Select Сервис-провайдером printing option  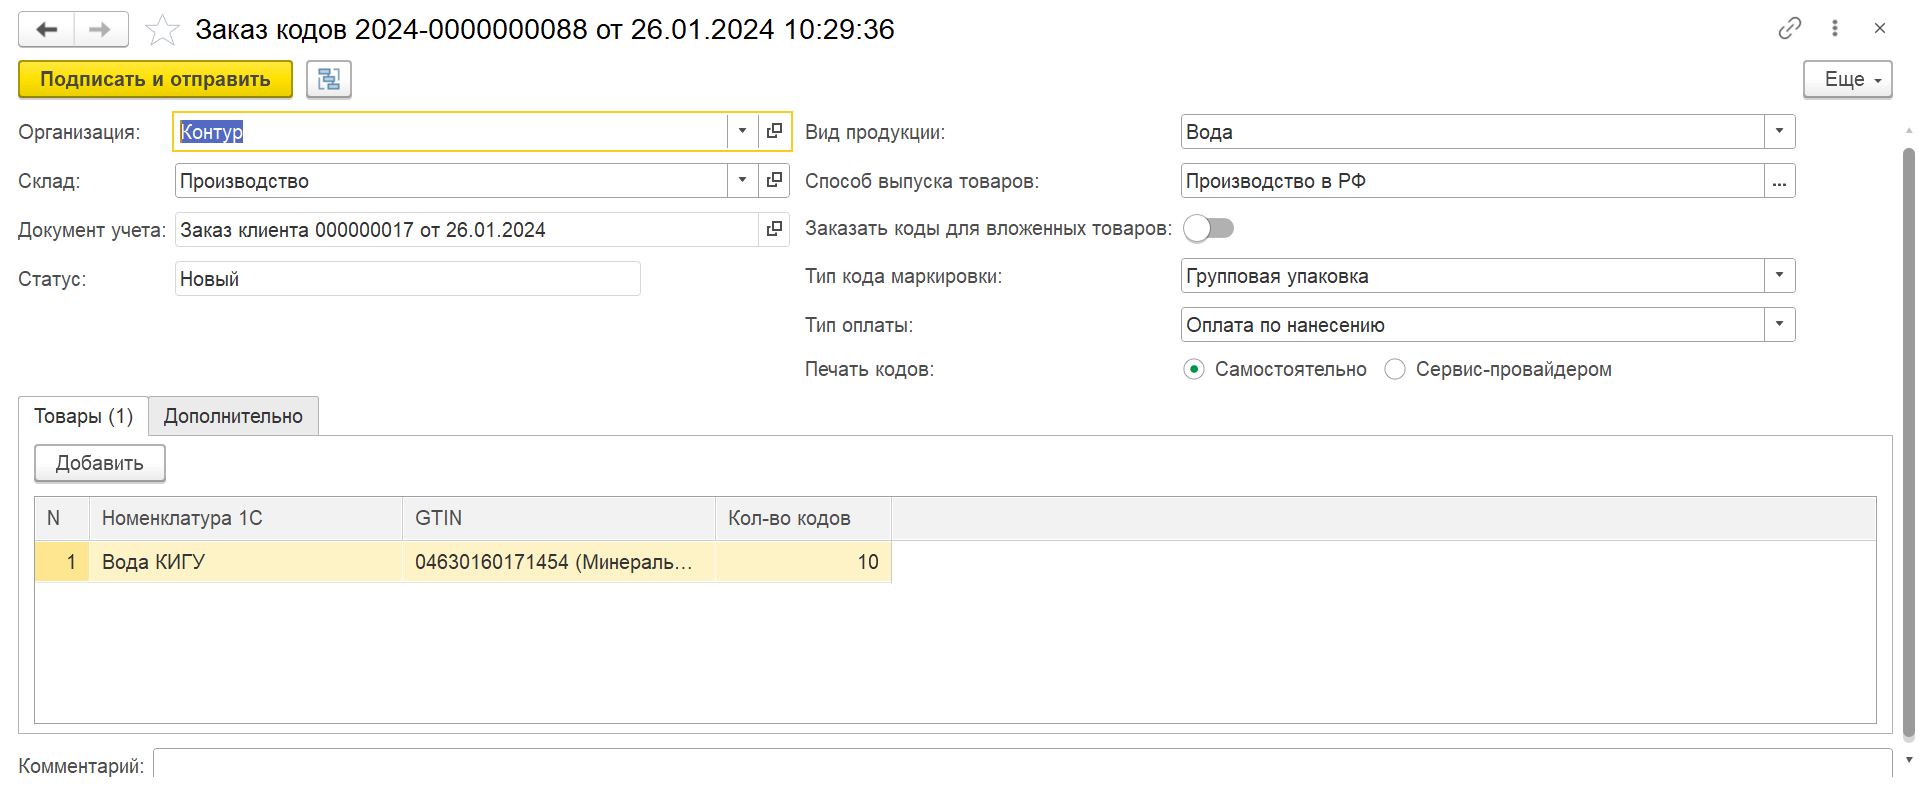(x=1395, y=369)
